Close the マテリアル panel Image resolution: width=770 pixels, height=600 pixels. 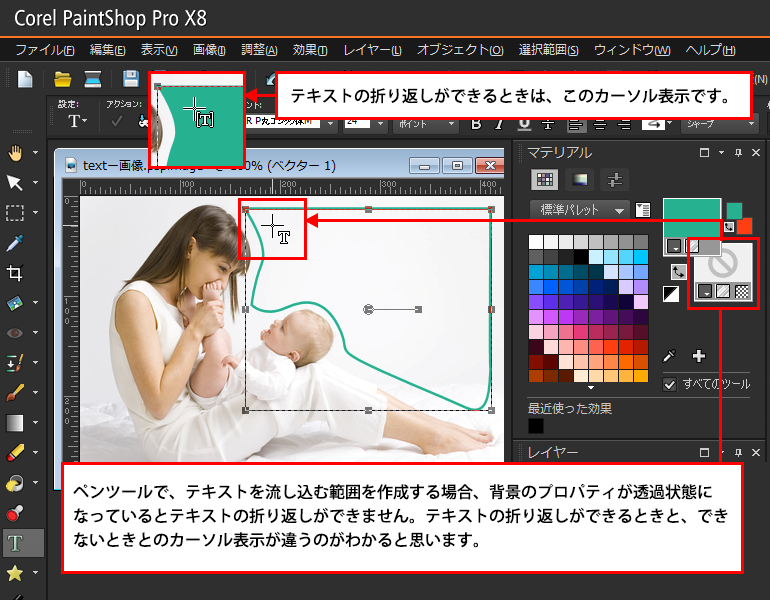click(x=756, y=153)
